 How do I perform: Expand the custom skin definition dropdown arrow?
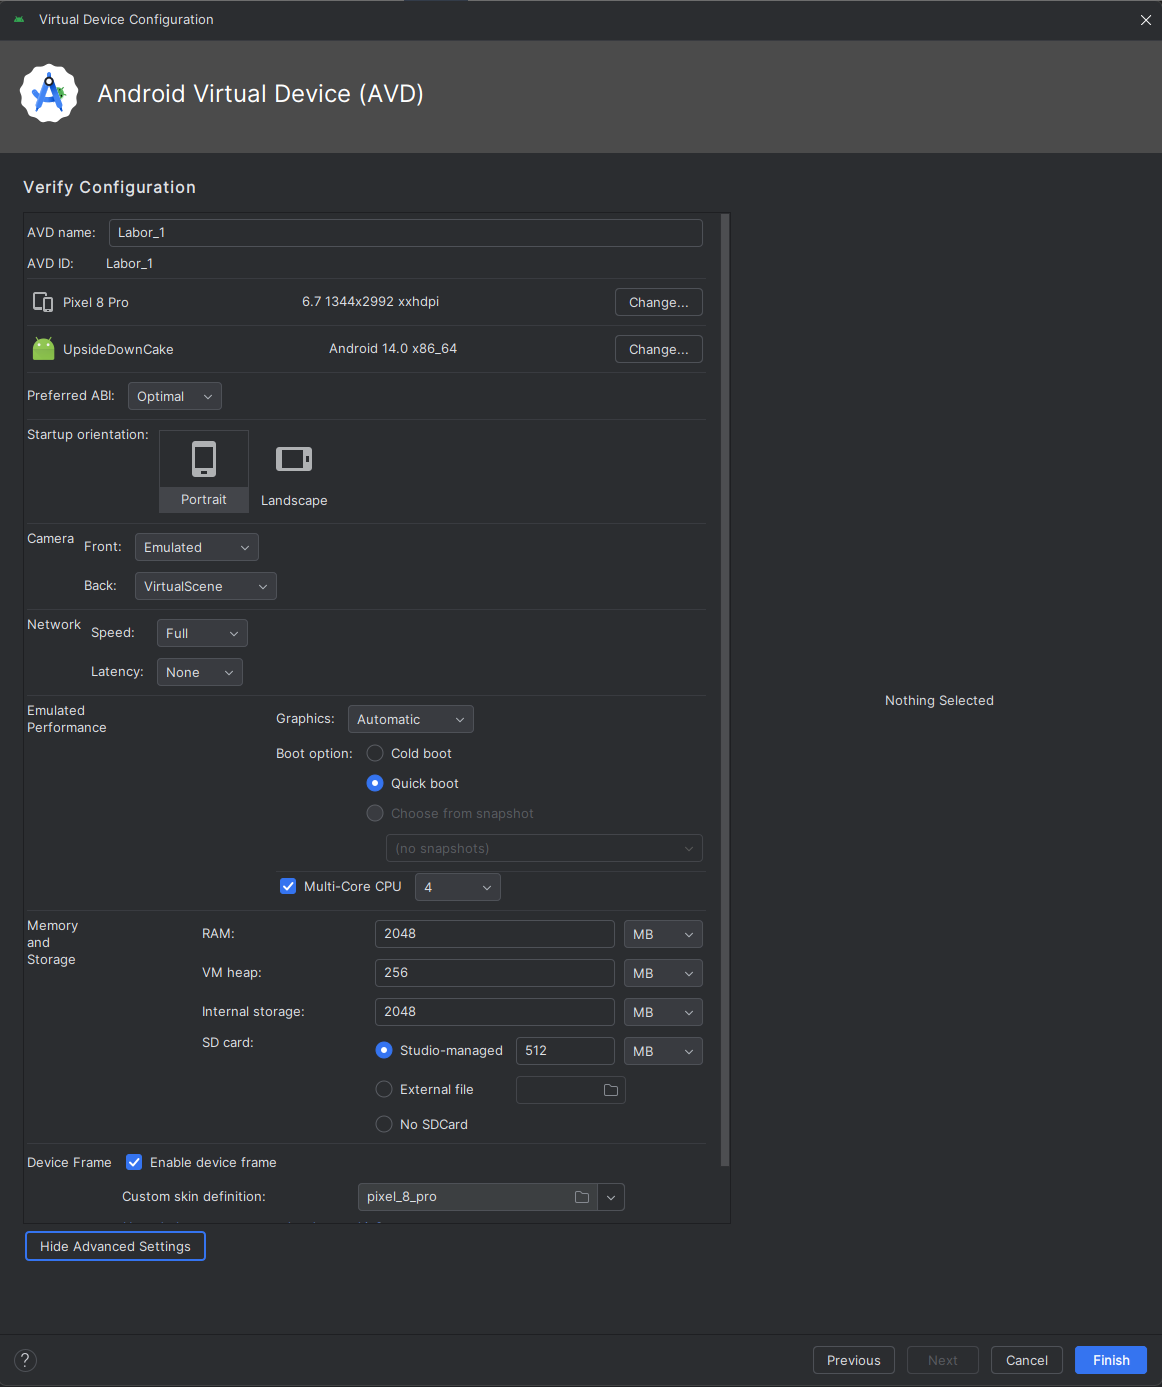pos(611,1197)
